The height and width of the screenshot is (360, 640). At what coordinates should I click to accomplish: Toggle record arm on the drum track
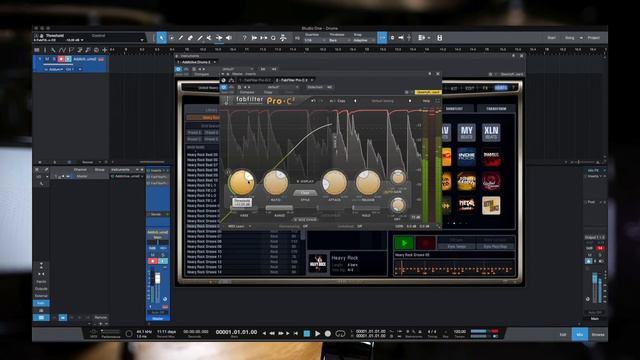(x=61, y=59)
